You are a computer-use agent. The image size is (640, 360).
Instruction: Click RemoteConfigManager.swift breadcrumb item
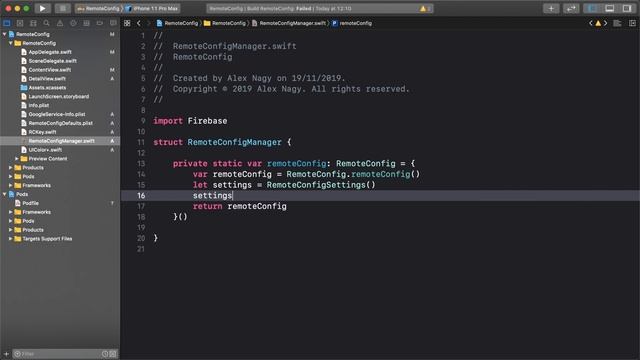coord(289,23)
